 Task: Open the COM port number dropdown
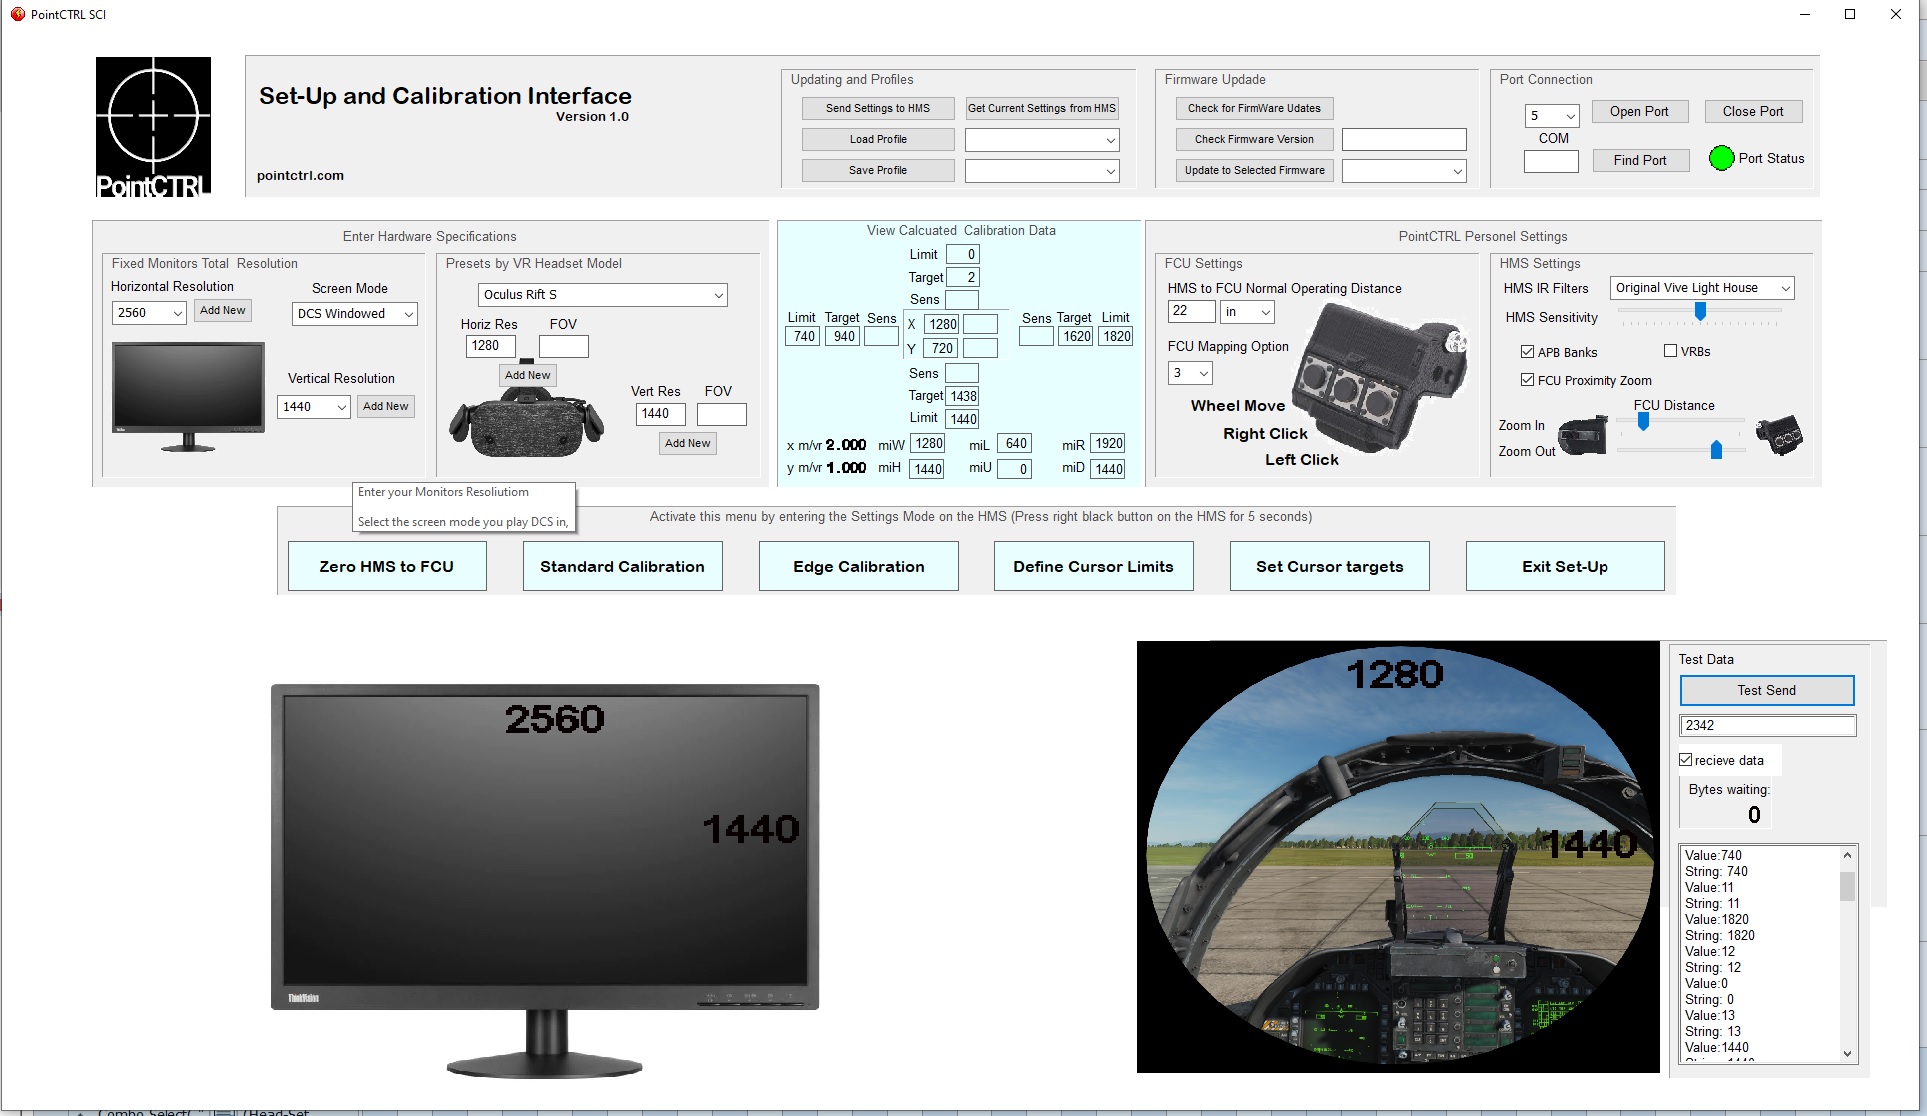[1551, 115]
